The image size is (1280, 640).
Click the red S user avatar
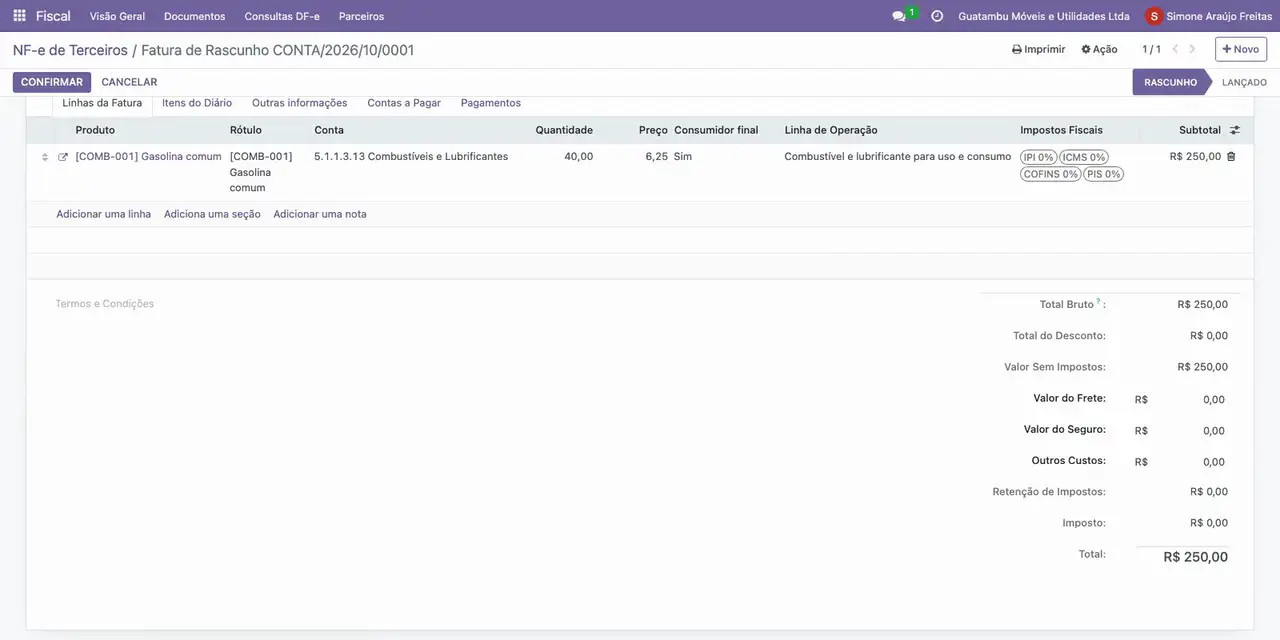click(1155, 16)
